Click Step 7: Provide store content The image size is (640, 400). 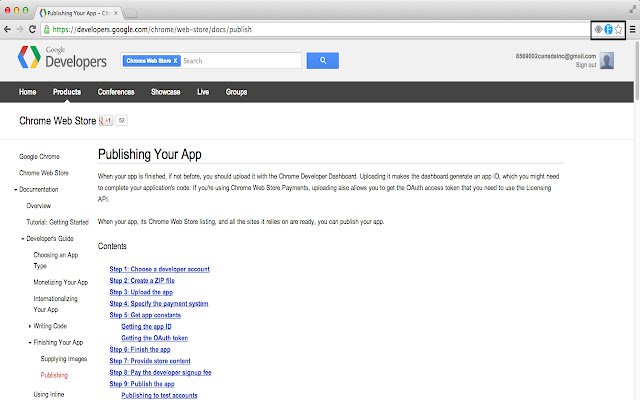(150, 361)
